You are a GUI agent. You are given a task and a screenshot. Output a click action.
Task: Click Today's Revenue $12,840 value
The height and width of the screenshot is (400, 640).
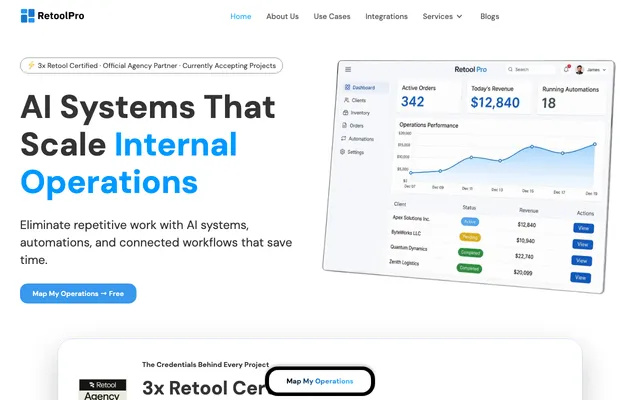pos(495,102)
